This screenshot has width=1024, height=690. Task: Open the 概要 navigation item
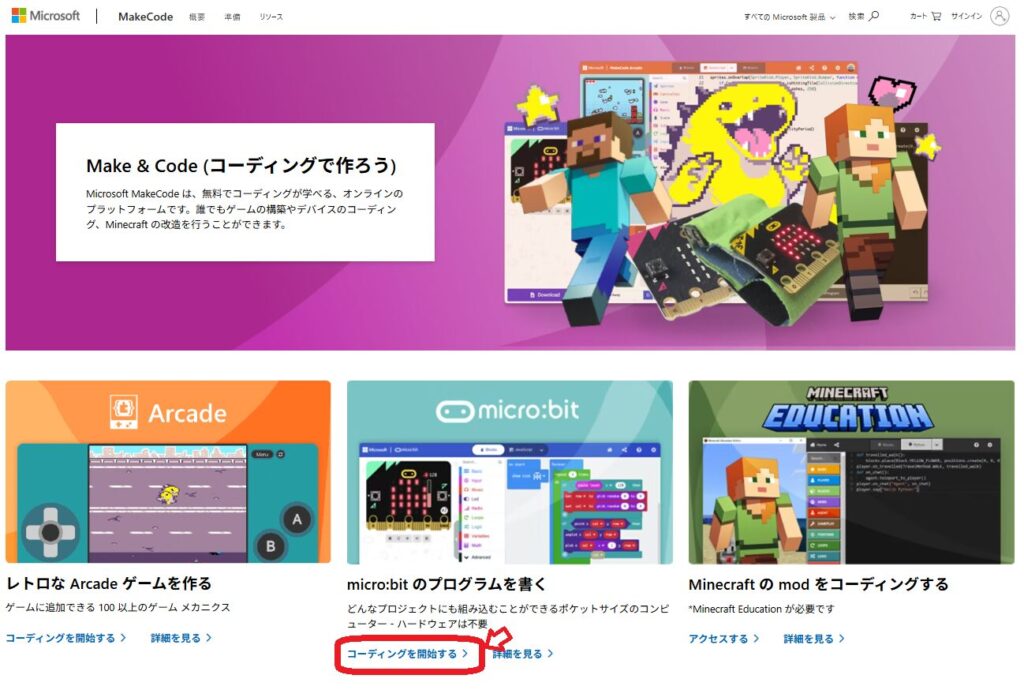(x=197, y=17)
